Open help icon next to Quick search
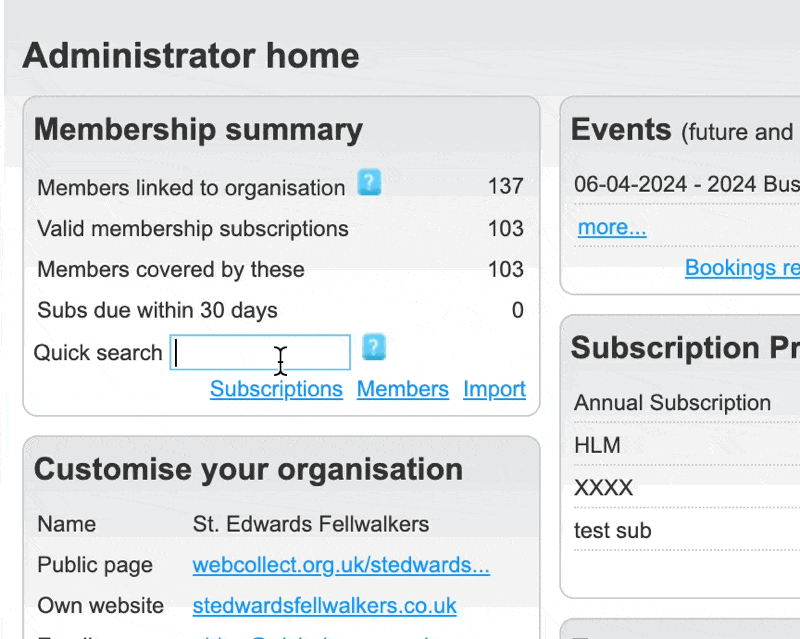800x639 pixels. click(374, 347)
